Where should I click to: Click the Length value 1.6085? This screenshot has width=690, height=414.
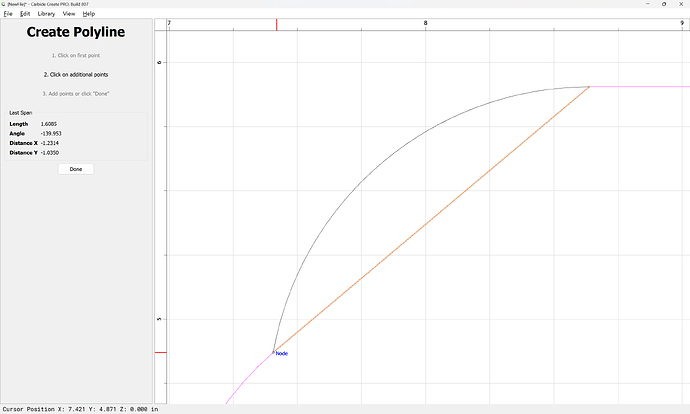[49, 124]
